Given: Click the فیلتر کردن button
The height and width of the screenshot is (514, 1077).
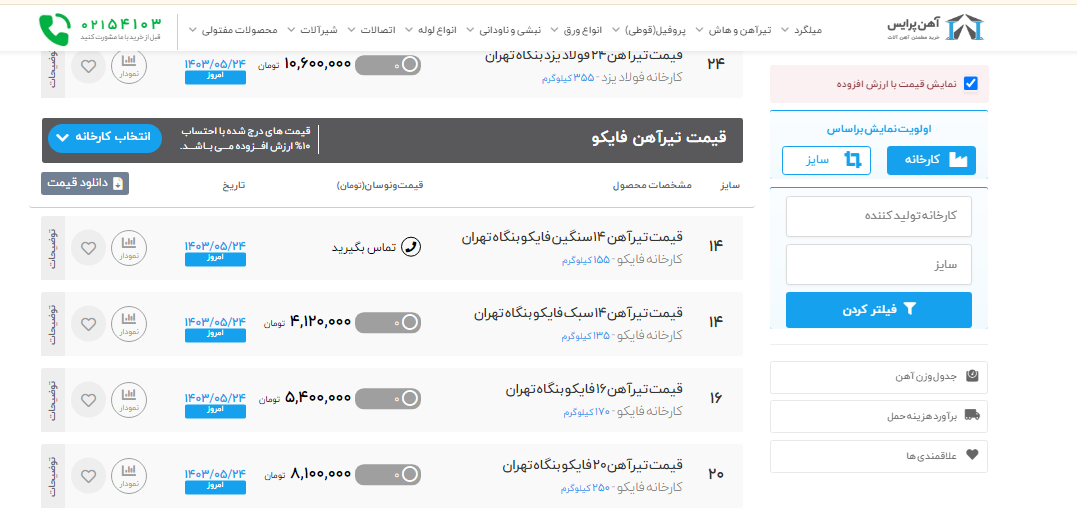Looking at the screenshot, I should click(878, 310).
